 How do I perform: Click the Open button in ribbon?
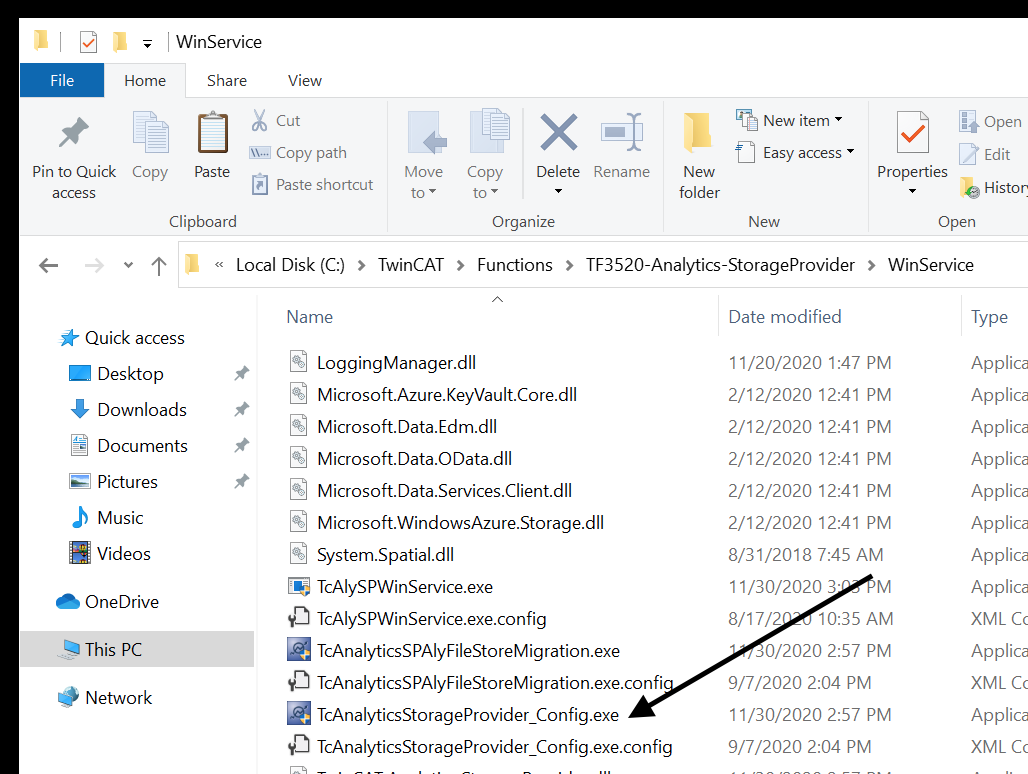991,122
